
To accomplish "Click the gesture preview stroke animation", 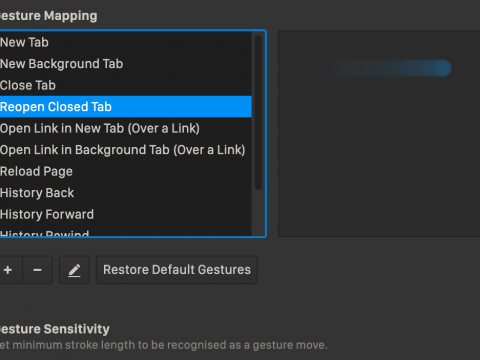I will tap(383, 68).
